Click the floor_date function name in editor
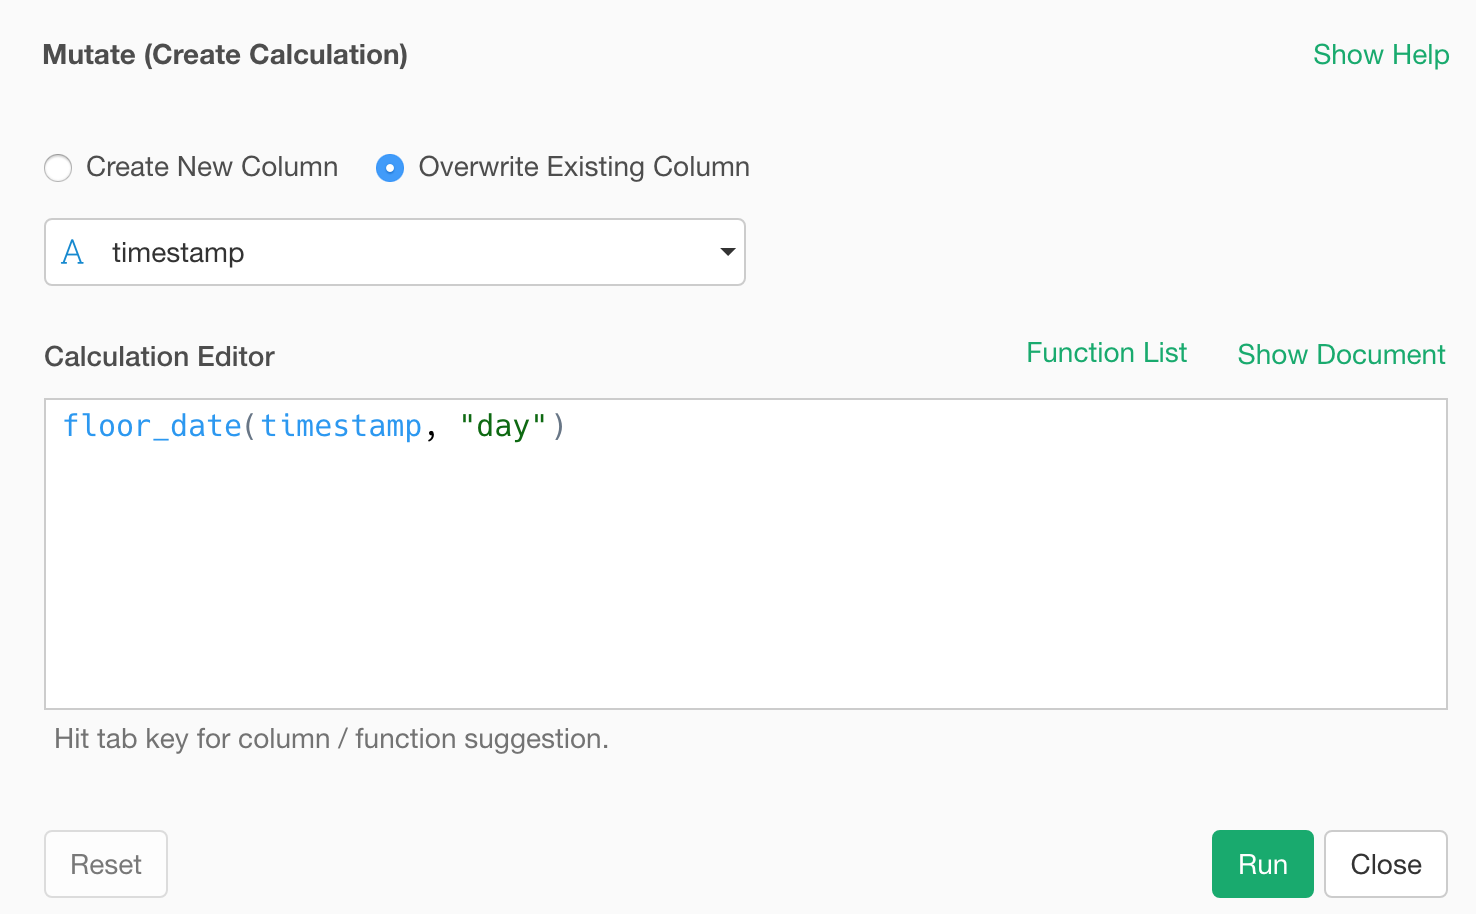Viewport: 1476px width, 914px height. point(152,427)
